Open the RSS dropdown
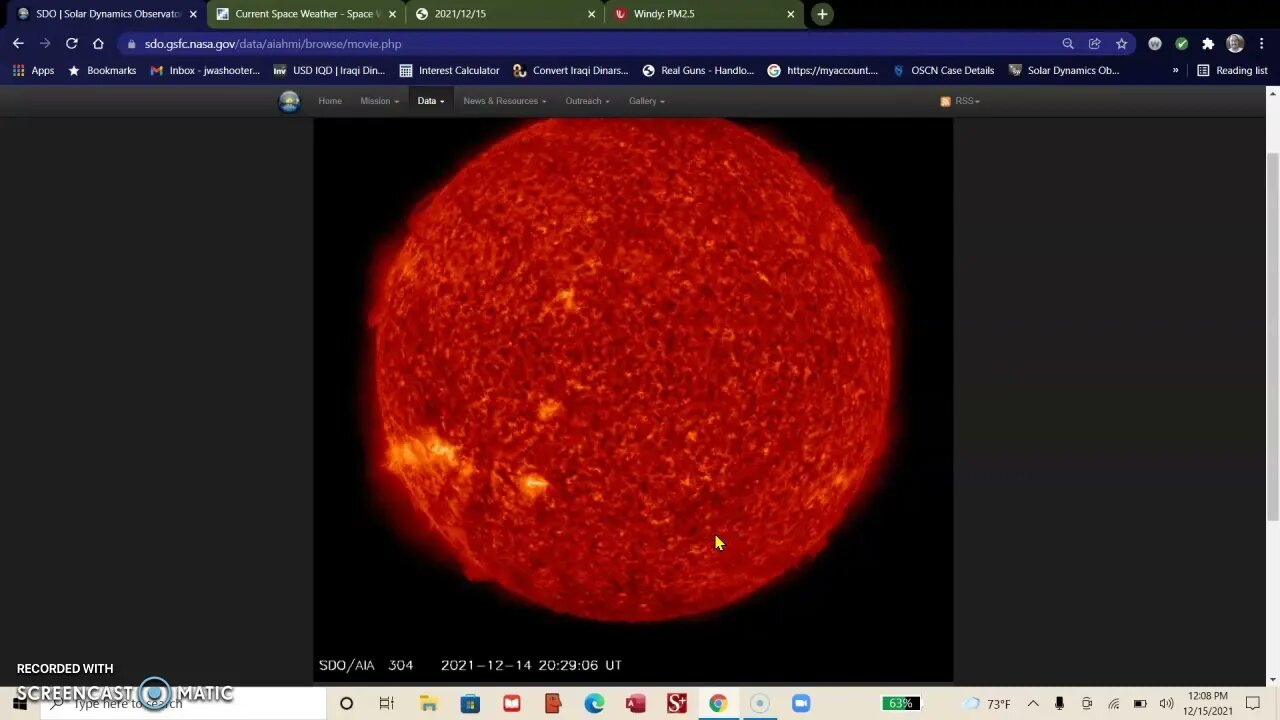Image resolution: width=1280 pixels, height=720 pixels. (961, 101)
